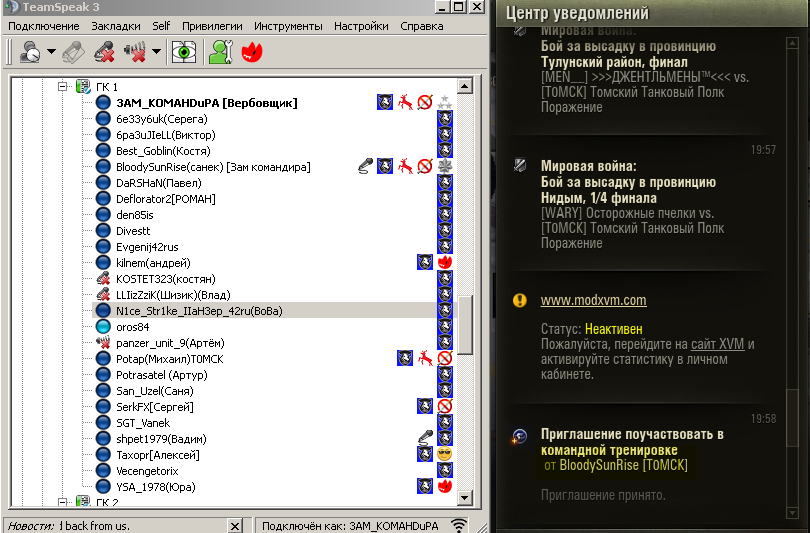
Task: Select user N1ce_Str1ke_IIaH3ep_42ru(BoBa)
Action: click(199, 311)
